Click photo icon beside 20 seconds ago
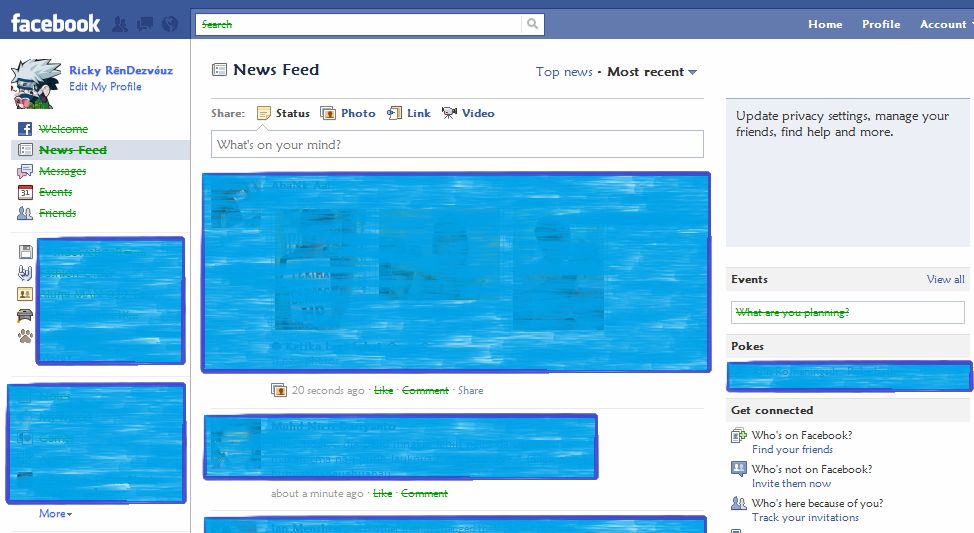Image resolution: width=974 pixels, height=533 pixels. pyautogui.click(x=279, y=390)
